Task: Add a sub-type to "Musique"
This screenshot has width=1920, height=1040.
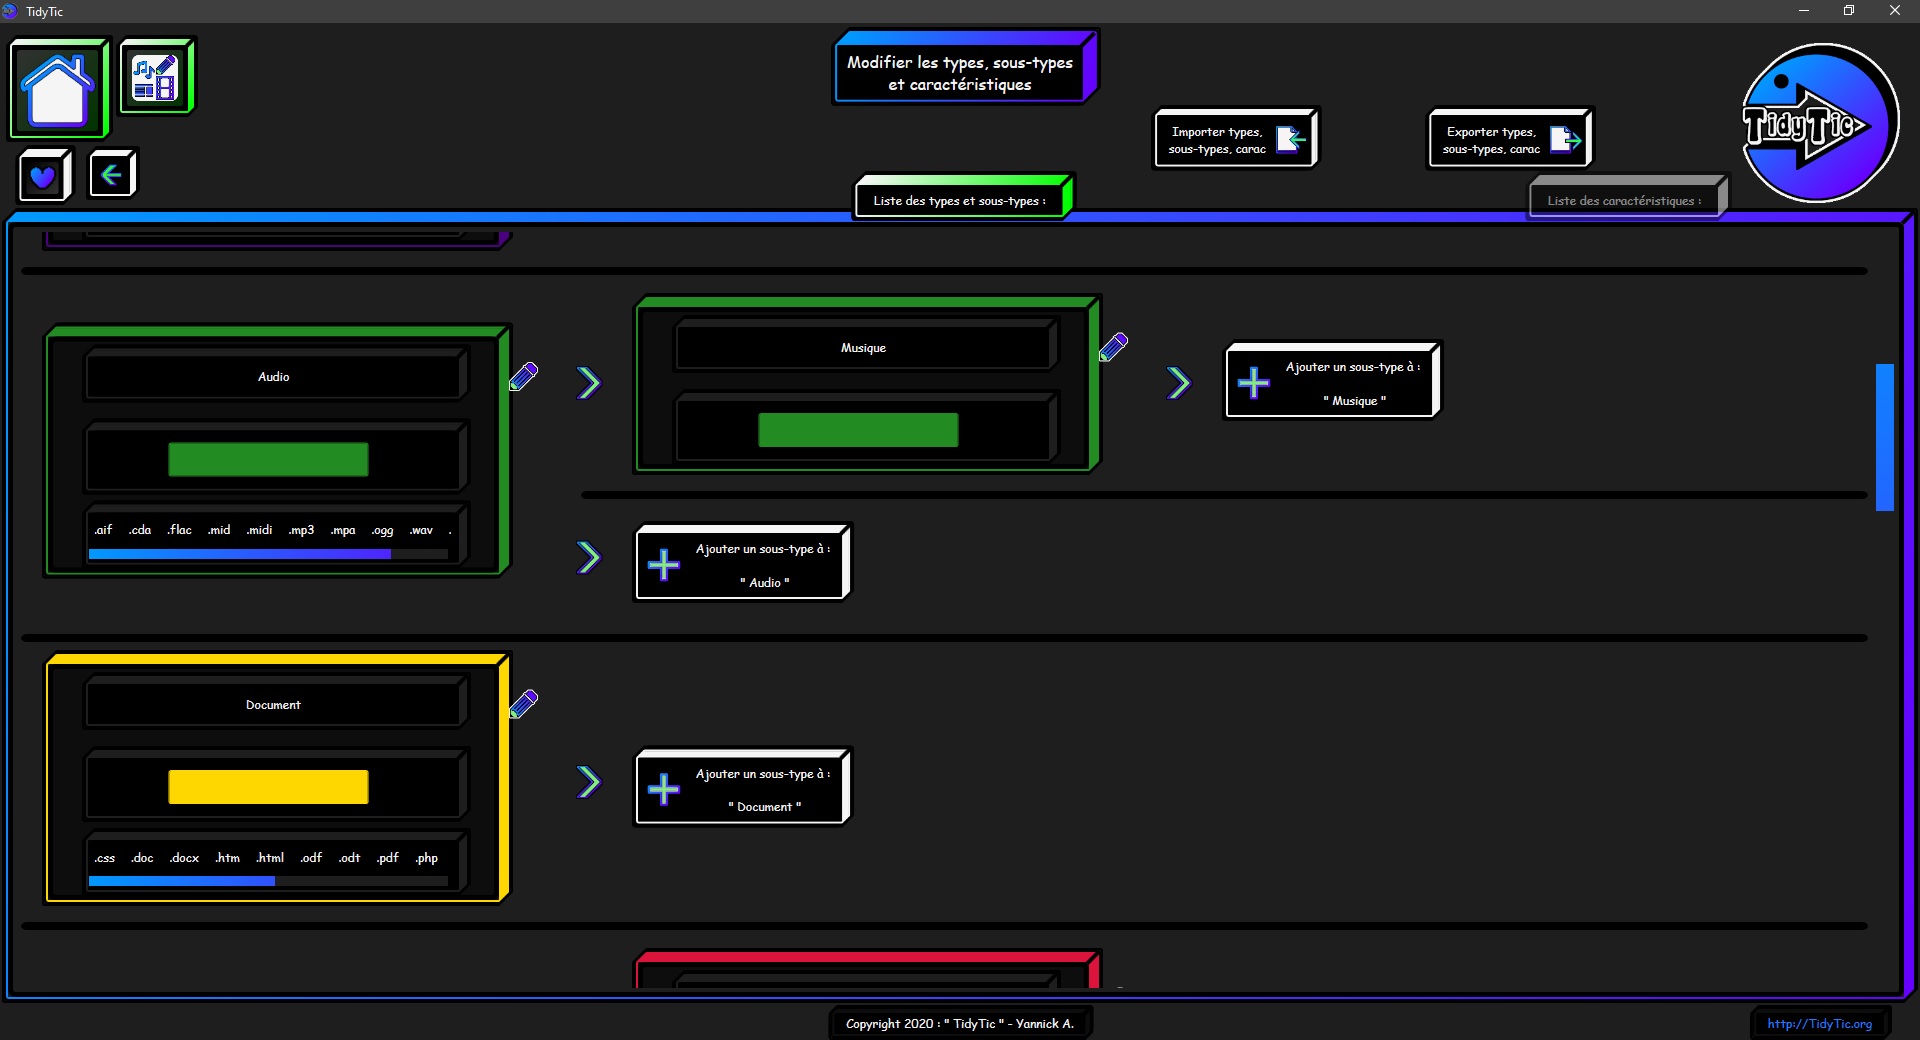Action: [1332, 381]
